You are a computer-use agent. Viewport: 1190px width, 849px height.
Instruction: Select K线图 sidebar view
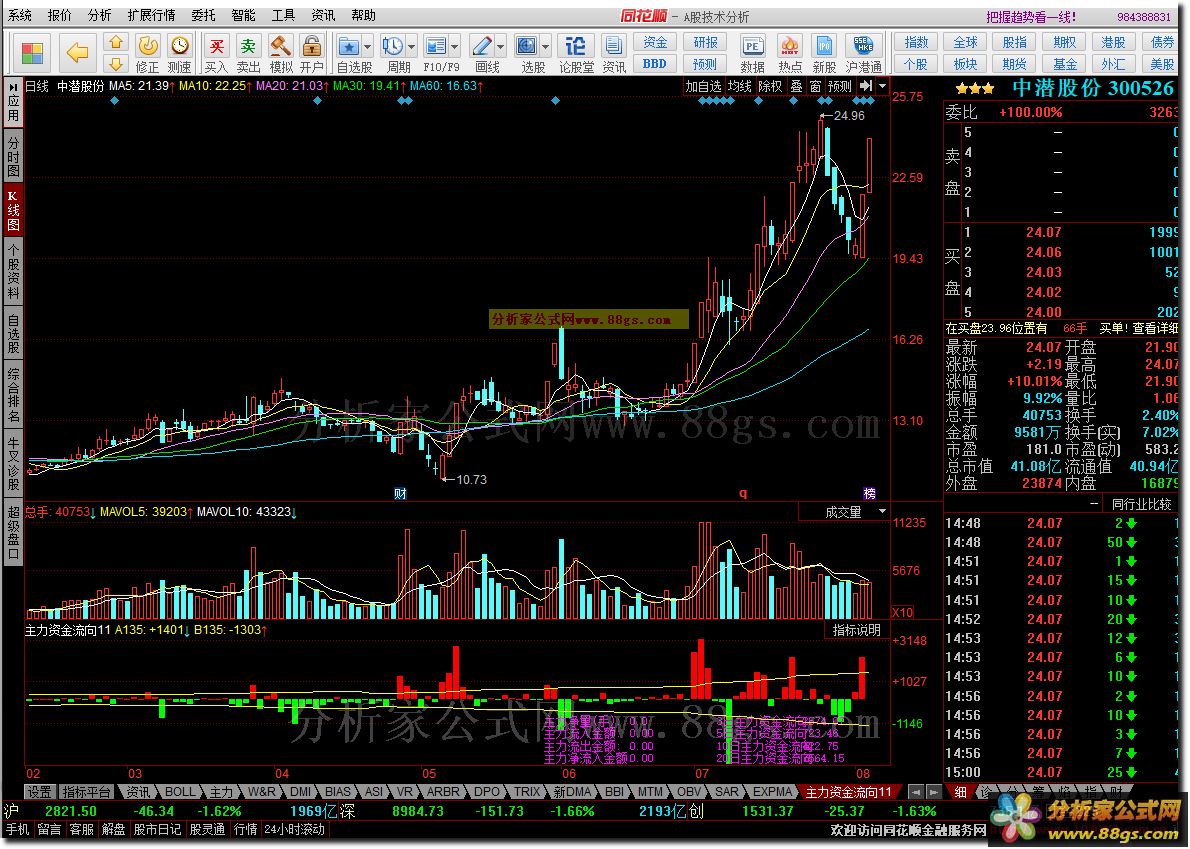[14, 209]
